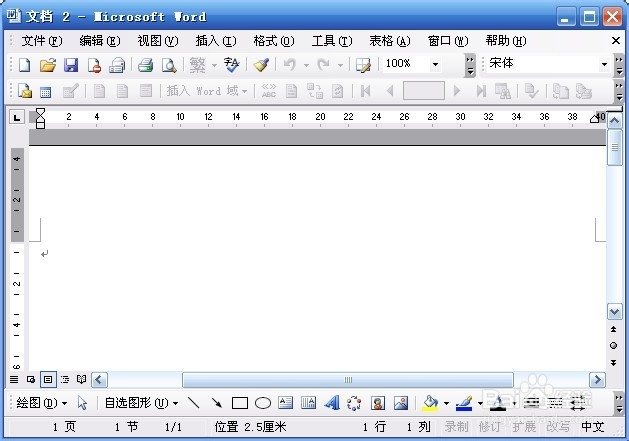The image size is (629, 441).
Task: Click vertical scrollbar down arrow
Action: point(615,311)
